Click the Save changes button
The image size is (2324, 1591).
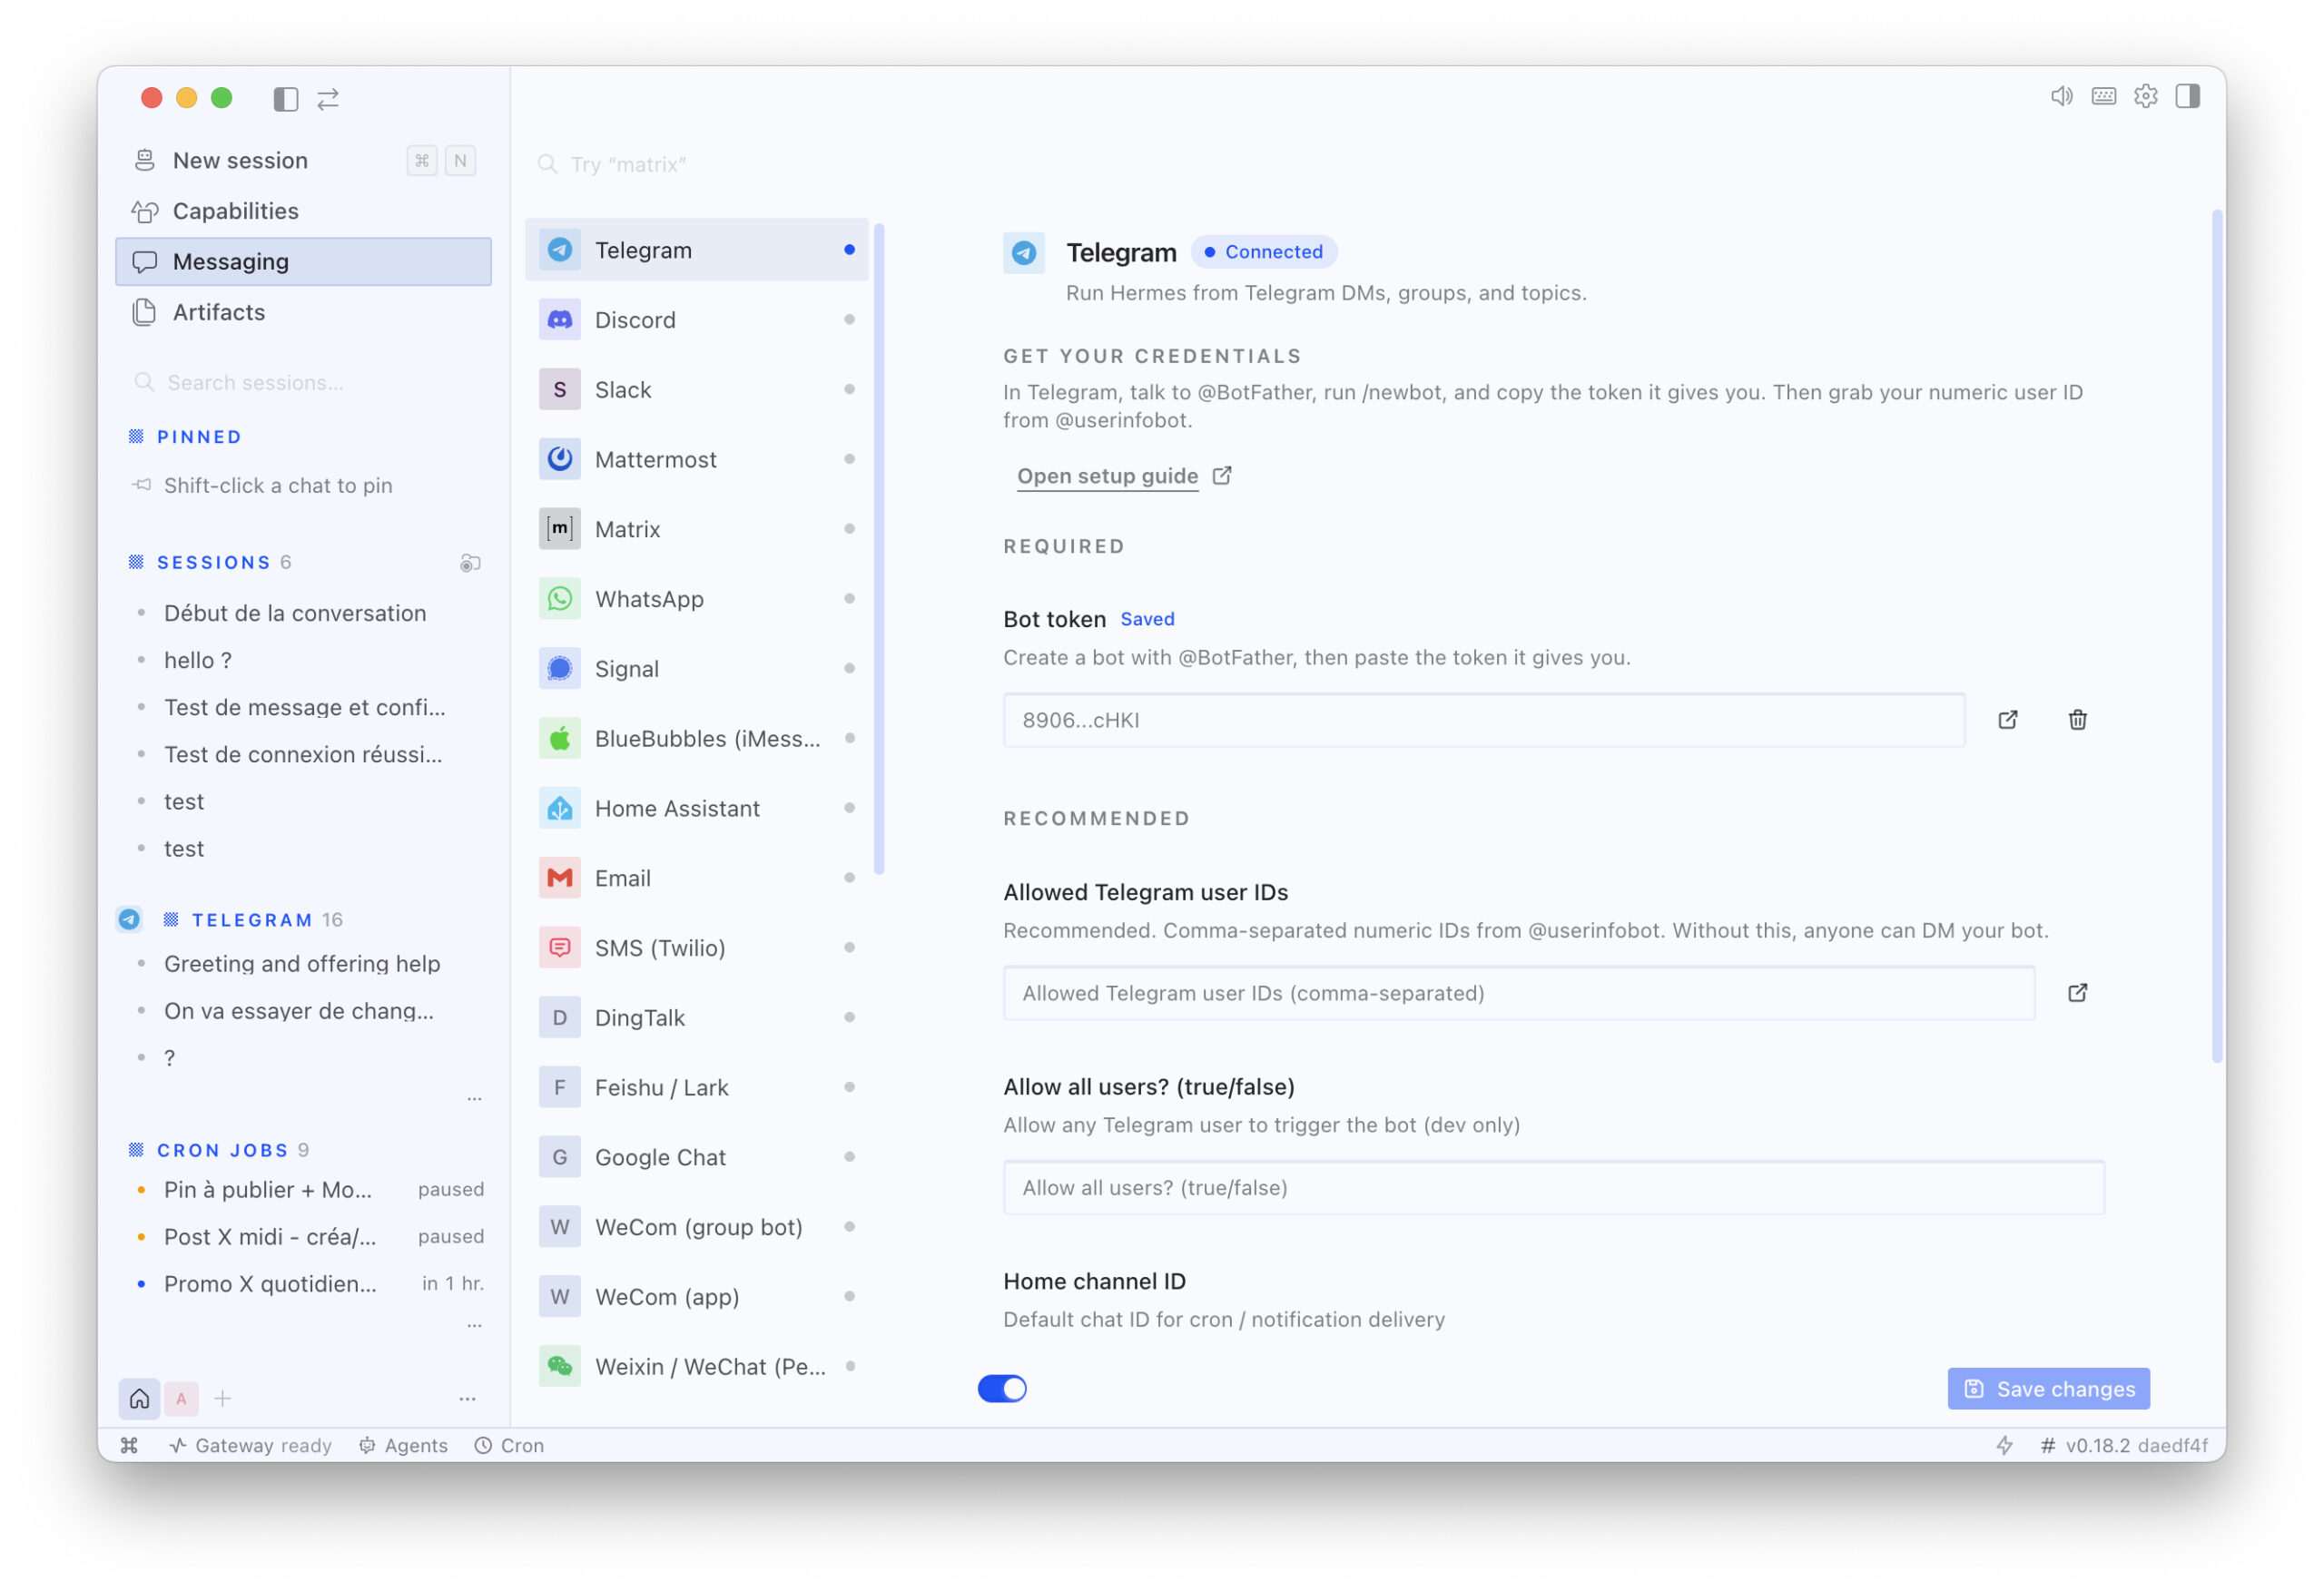[2049, 1389]
